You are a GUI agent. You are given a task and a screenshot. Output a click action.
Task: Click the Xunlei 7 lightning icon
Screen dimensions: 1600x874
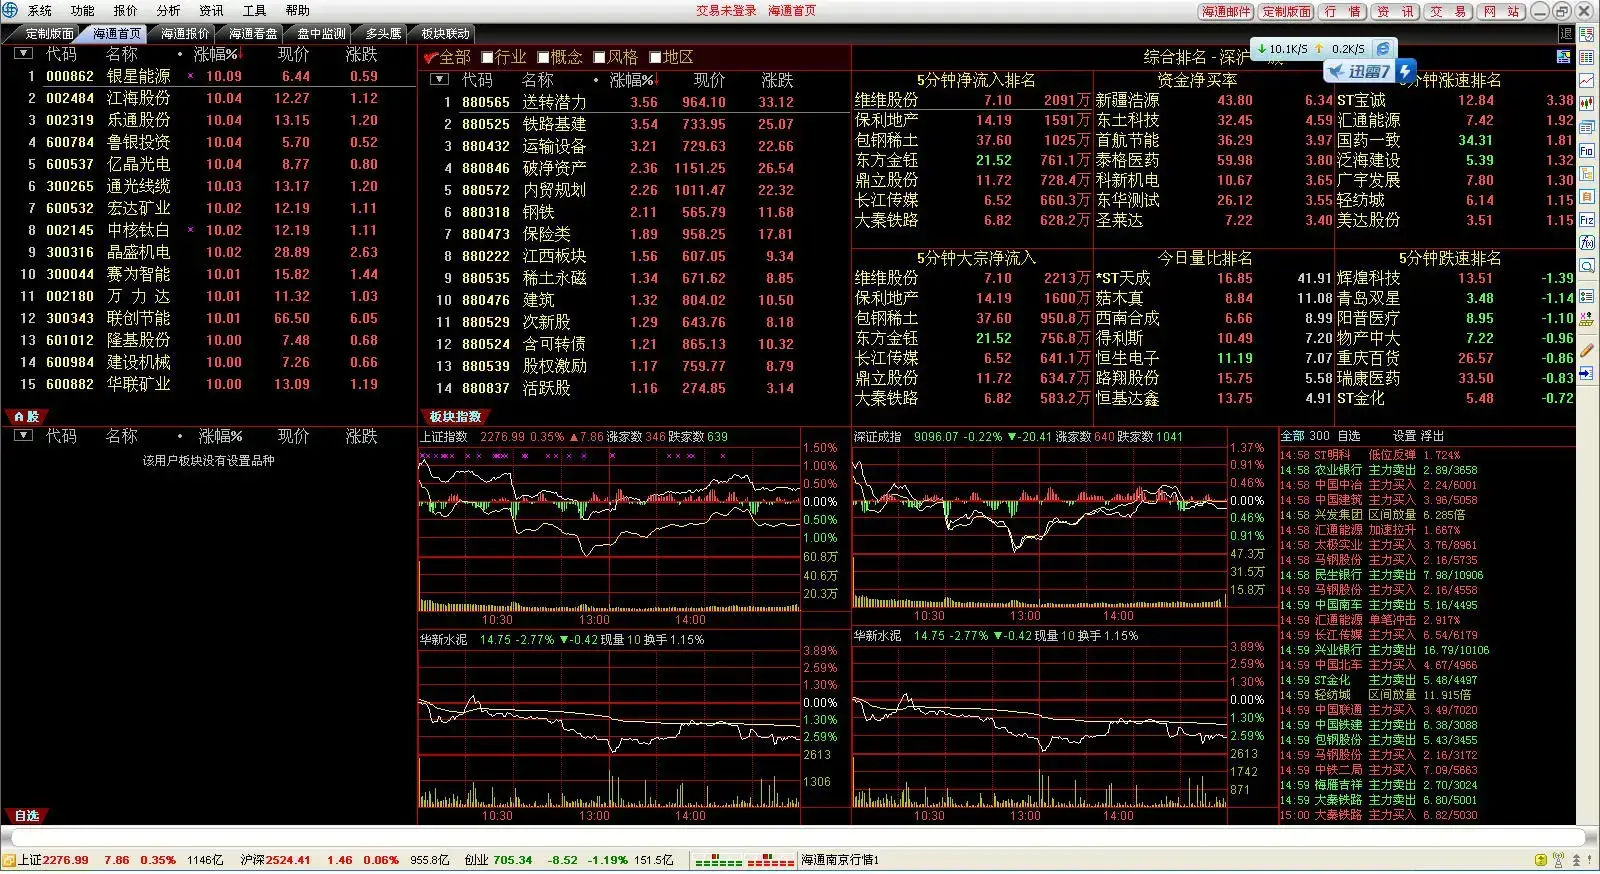tap(1407, 71)
